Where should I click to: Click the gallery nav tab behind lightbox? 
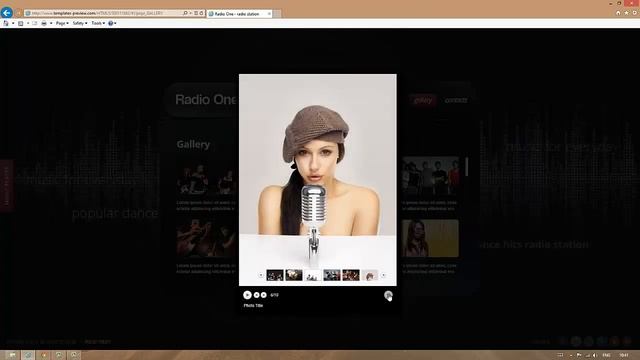[x=423, y=100]
